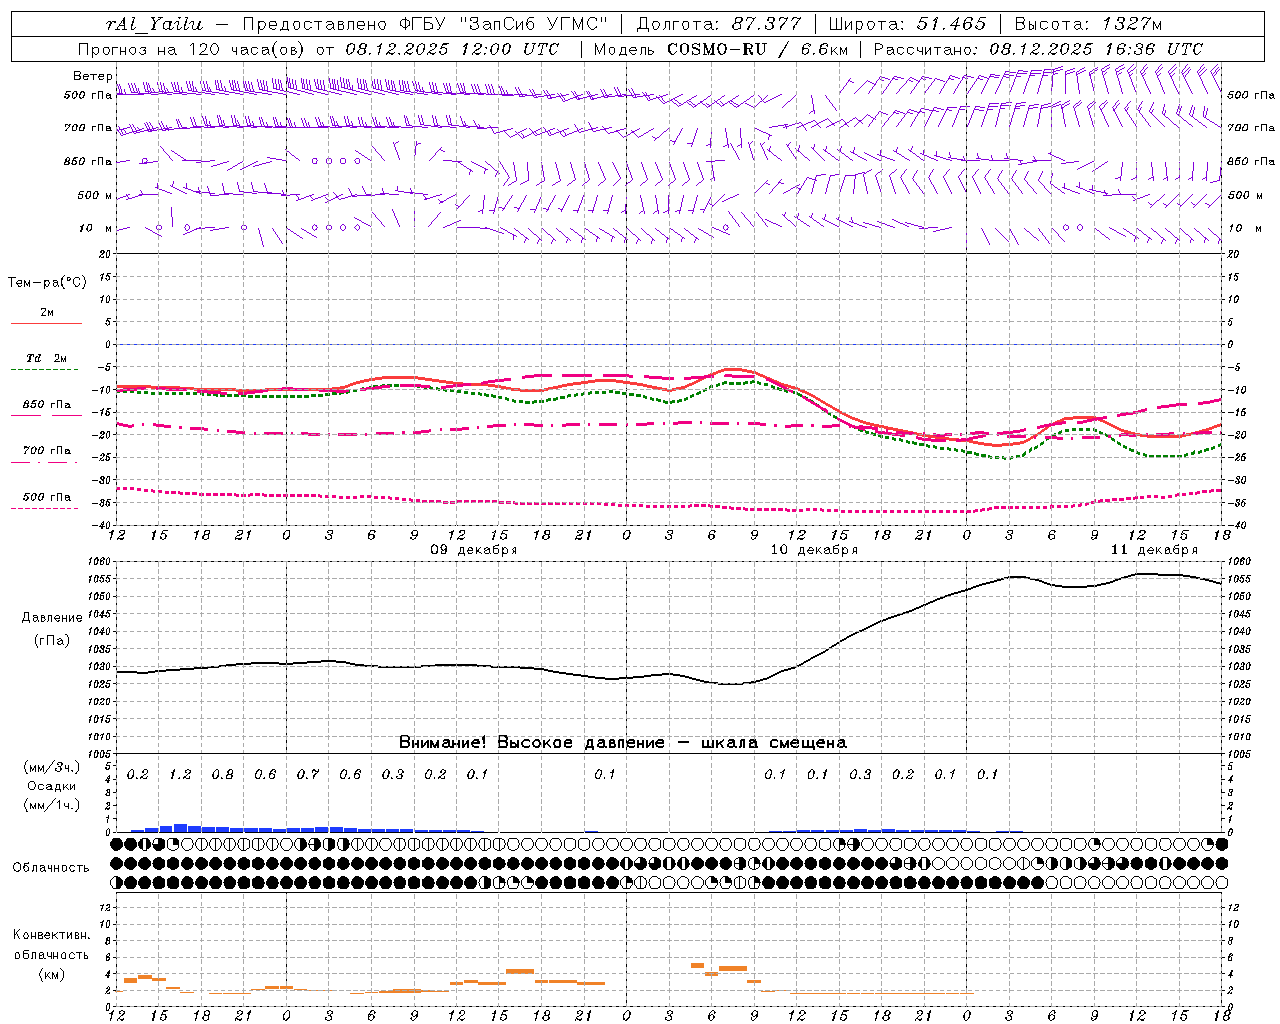Screen dimensions: 1280x1024
Task: Click the (мм/3ч.) precipitation unit label
Action: click(x=52, y=767)
